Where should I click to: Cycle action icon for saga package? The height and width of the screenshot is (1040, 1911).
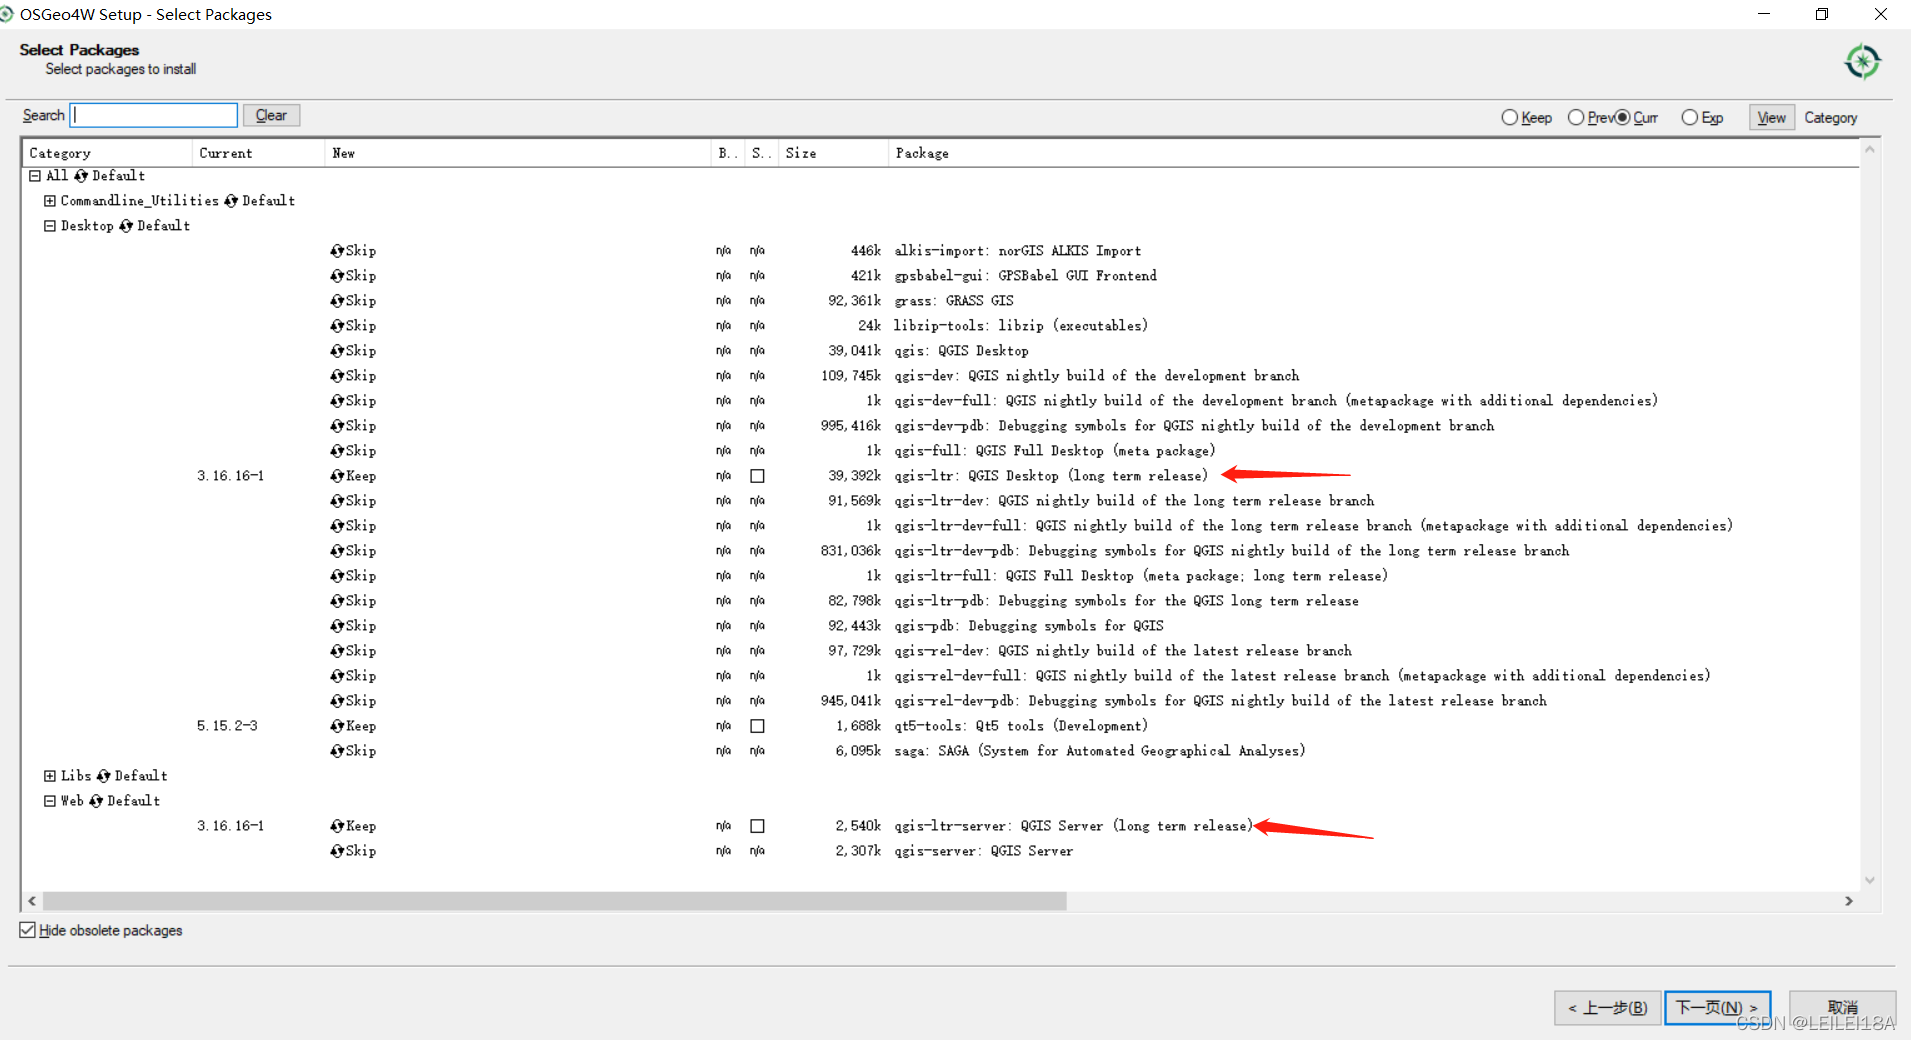[x=337, y=751]
